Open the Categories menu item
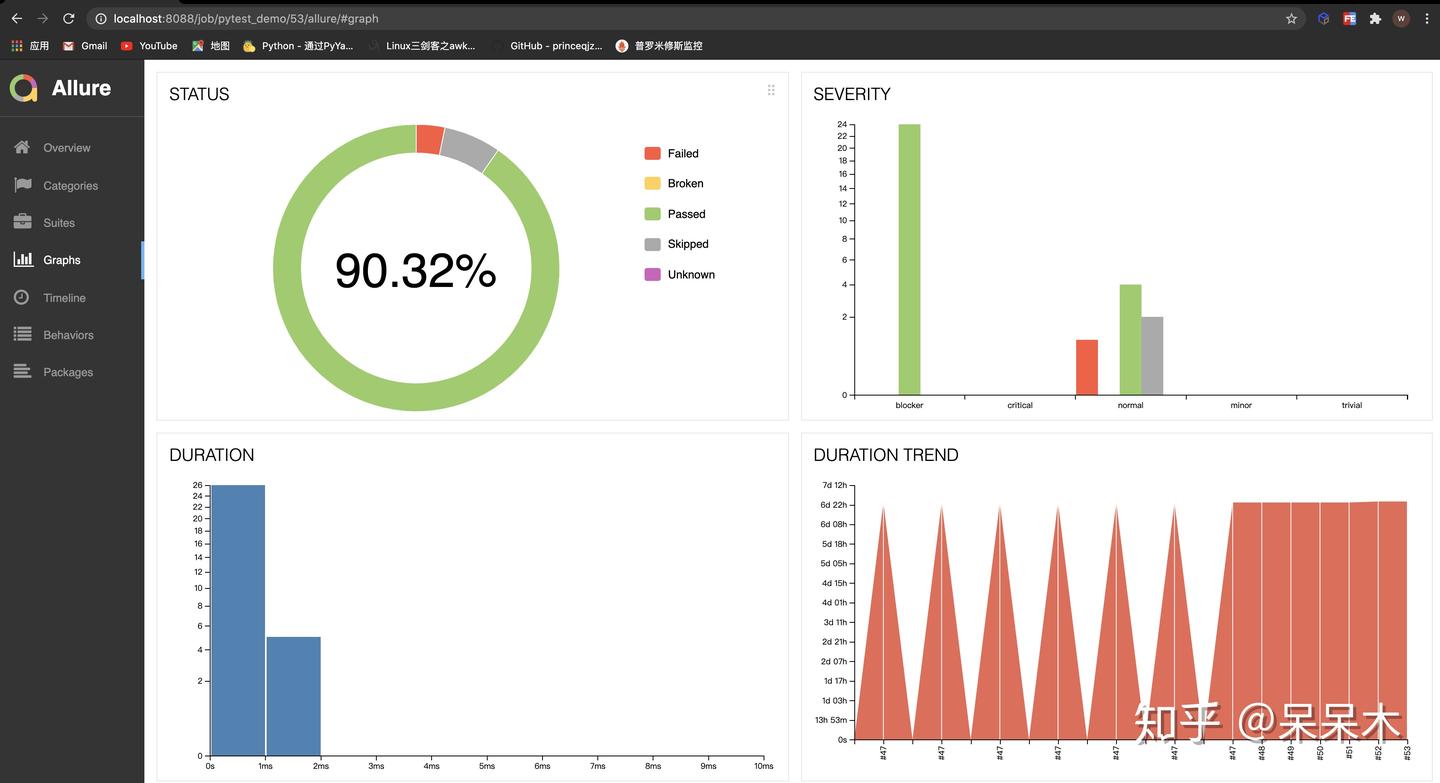The image size is (1440, 783). click(72, 185)
